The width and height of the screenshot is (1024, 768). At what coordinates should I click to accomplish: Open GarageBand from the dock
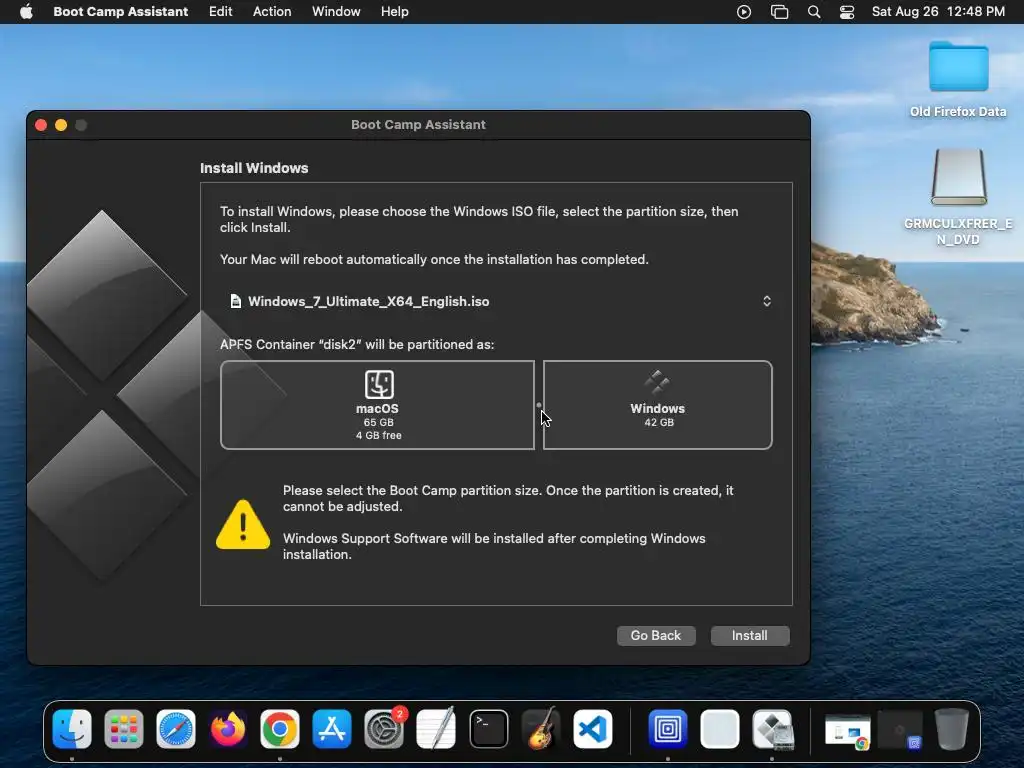[541, 729]
